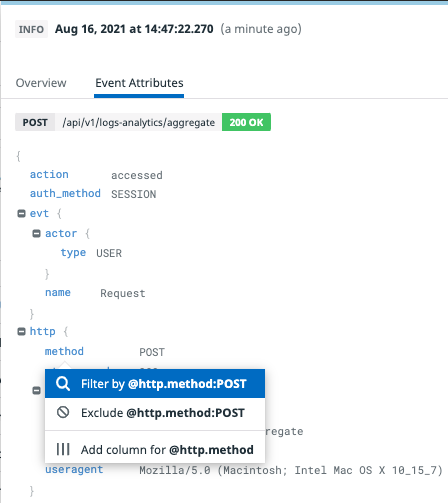Switch to the Overview tab
Image resolution: width=448 pixels, height=503 pixels.
pos(41,83)
